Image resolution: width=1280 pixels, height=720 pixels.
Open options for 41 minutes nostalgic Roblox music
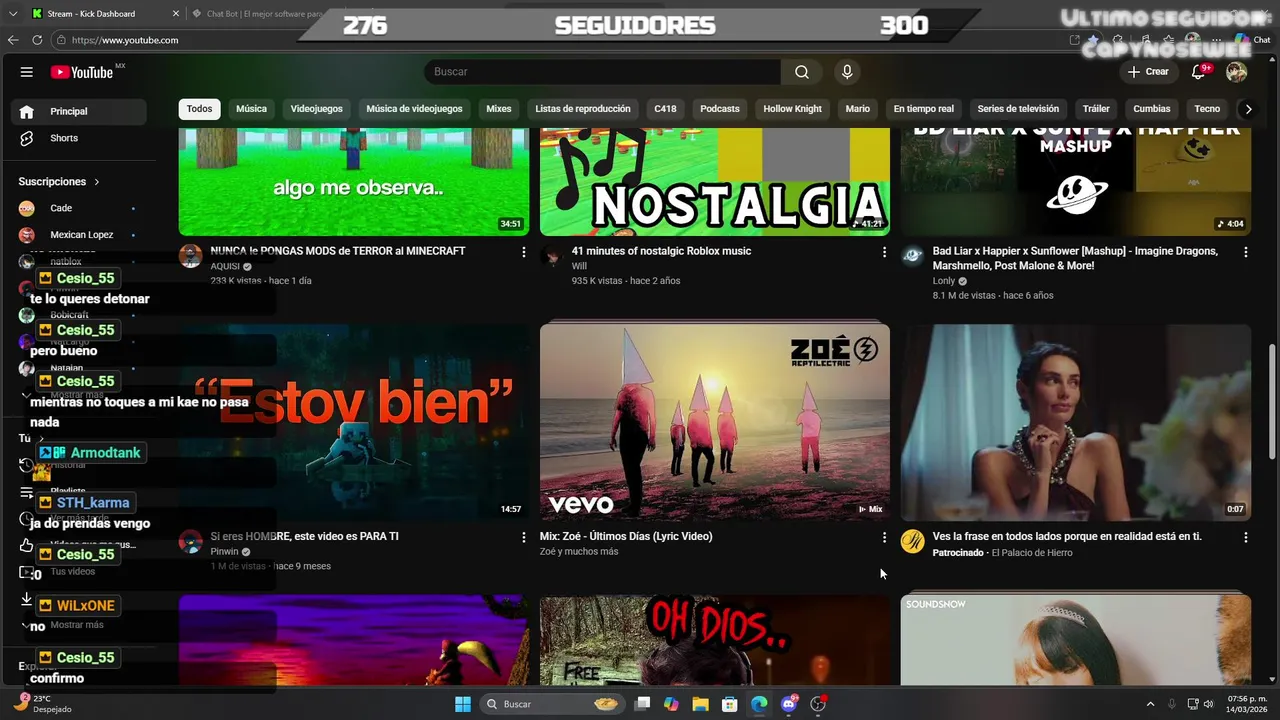coord(884,252)
